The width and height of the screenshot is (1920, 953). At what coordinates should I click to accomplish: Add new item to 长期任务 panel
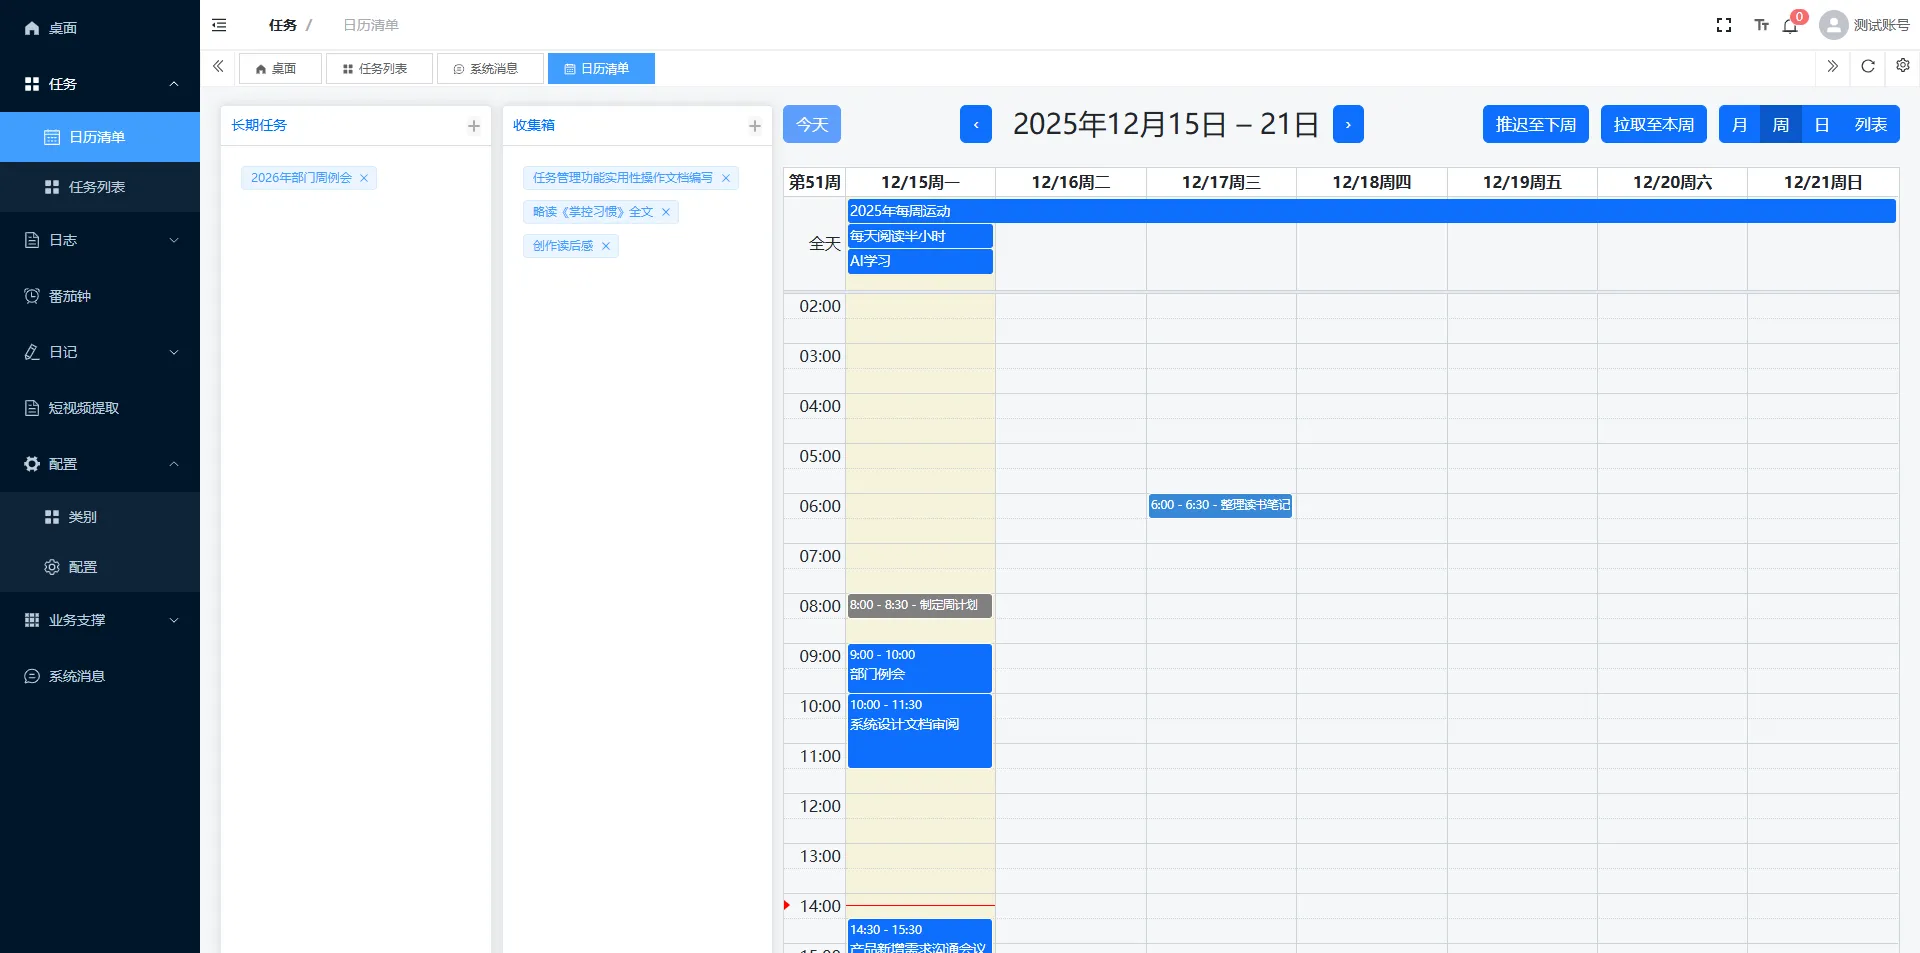(x=473, y=126)
